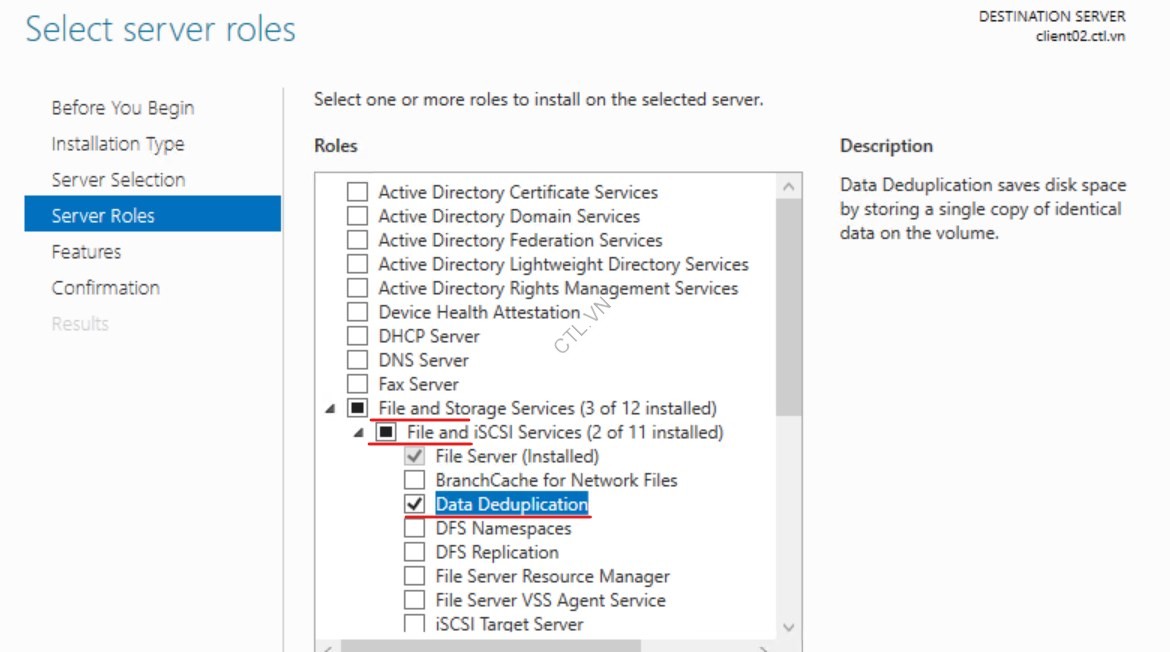Select the Fax Server role checkbox

coord(356,384)
